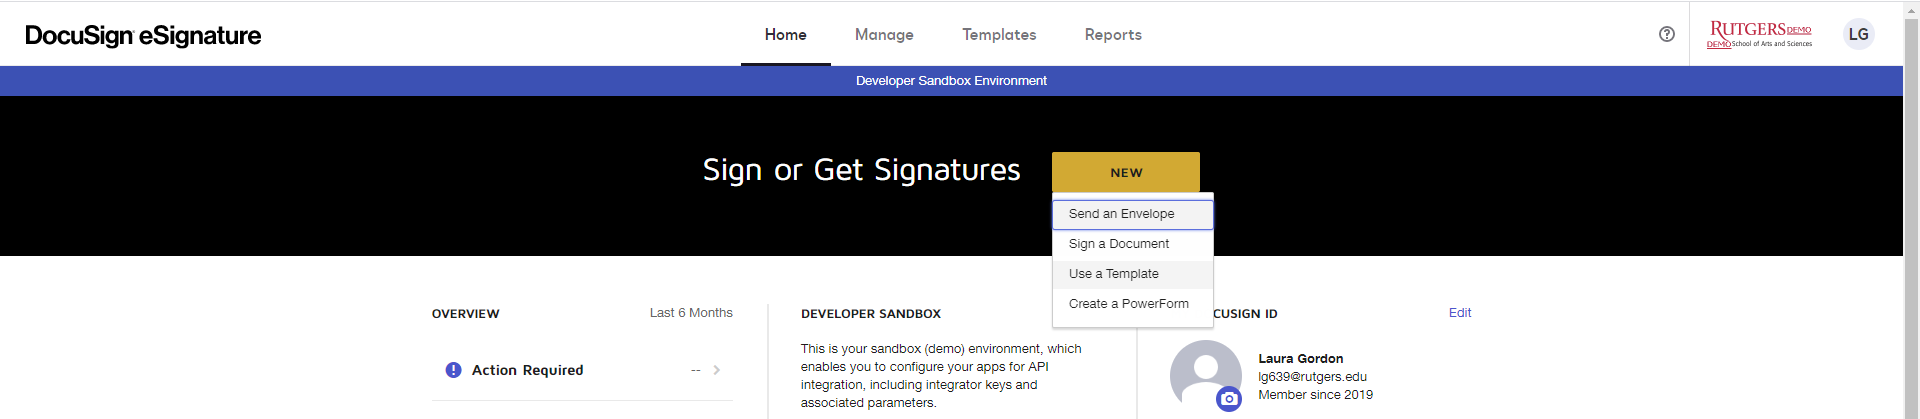
Task: Open the NEW dropdown button
Action: 1126,172
